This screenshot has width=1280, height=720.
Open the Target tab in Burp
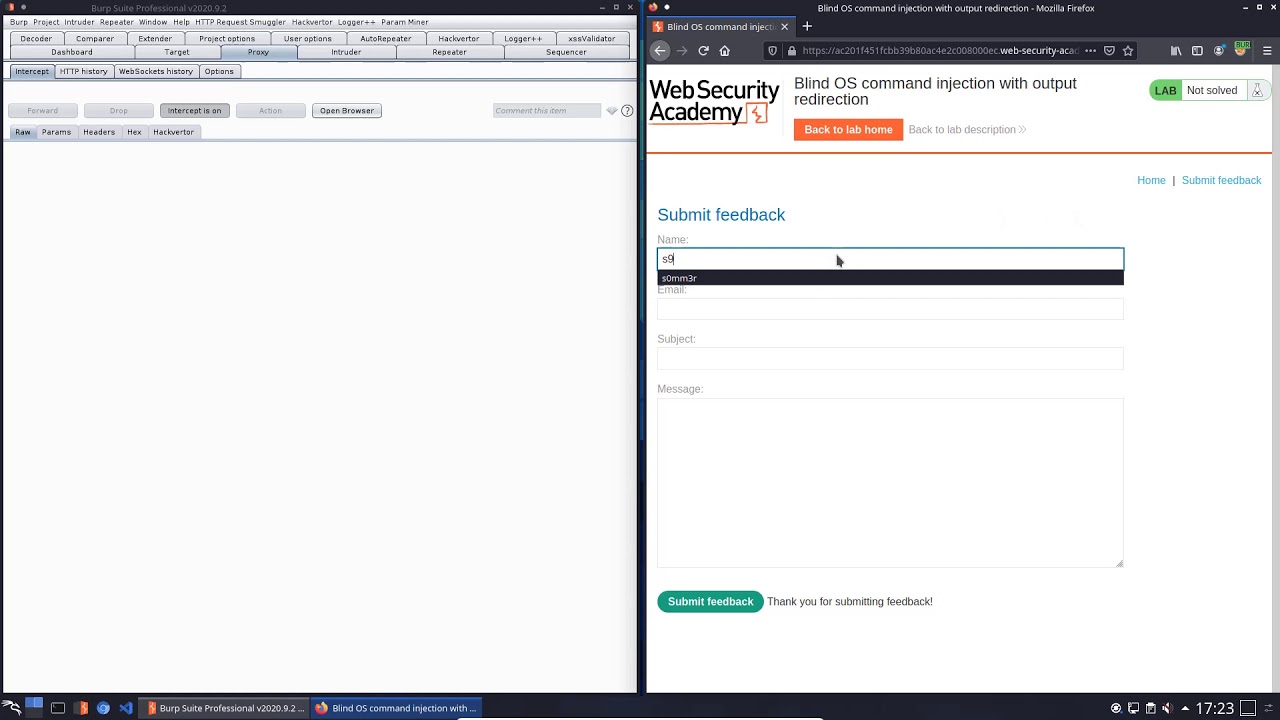(177, 52)
